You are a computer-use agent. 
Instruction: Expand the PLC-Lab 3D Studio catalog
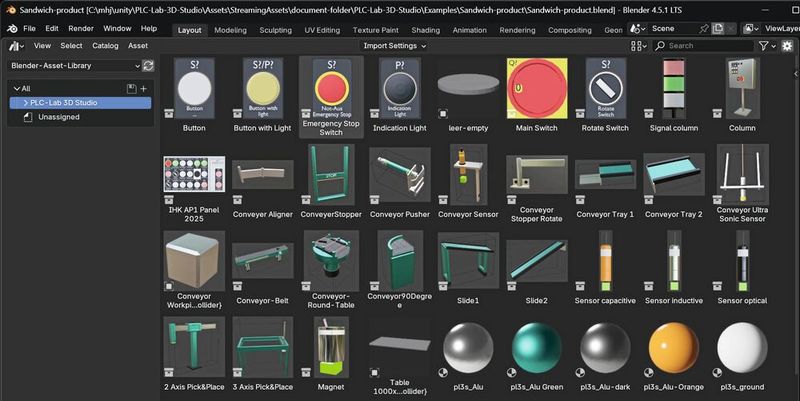click(26, 103)
